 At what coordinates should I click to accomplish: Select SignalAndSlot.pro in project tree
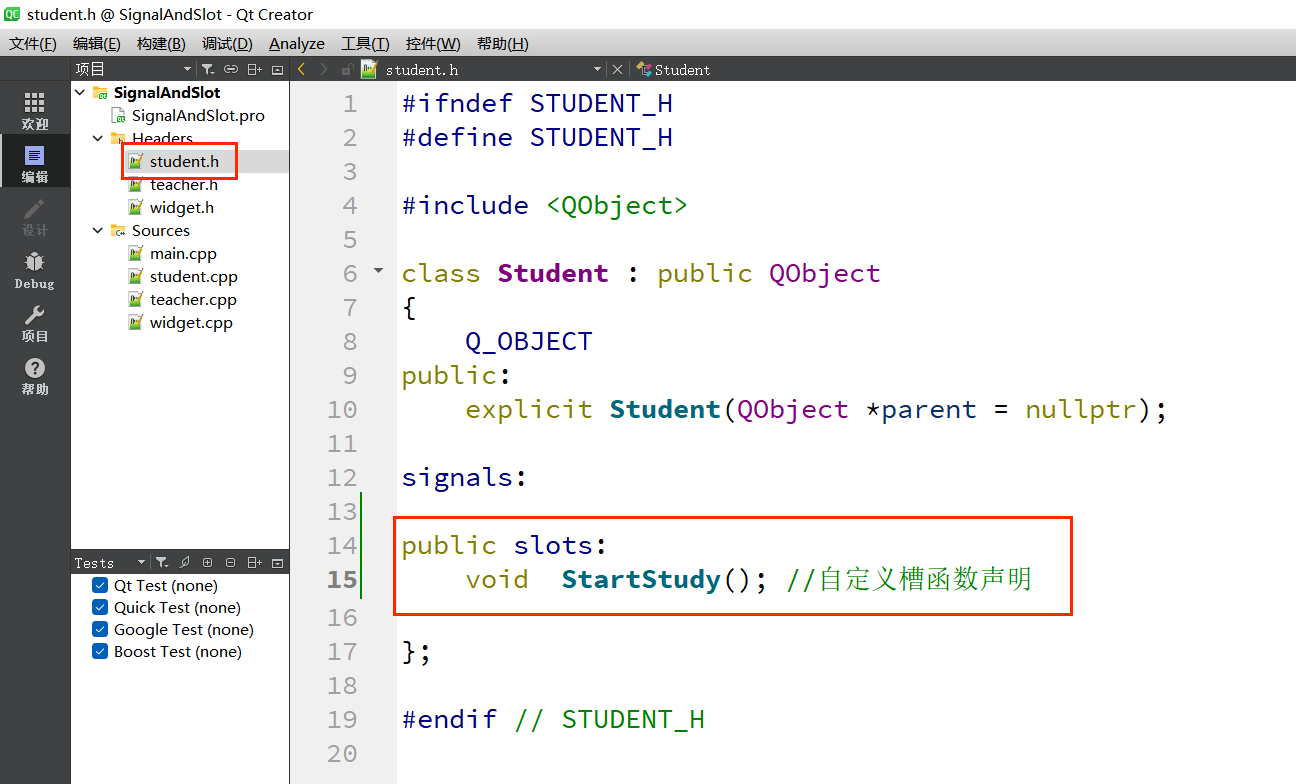pyautogui.click(x=198, y=115)
